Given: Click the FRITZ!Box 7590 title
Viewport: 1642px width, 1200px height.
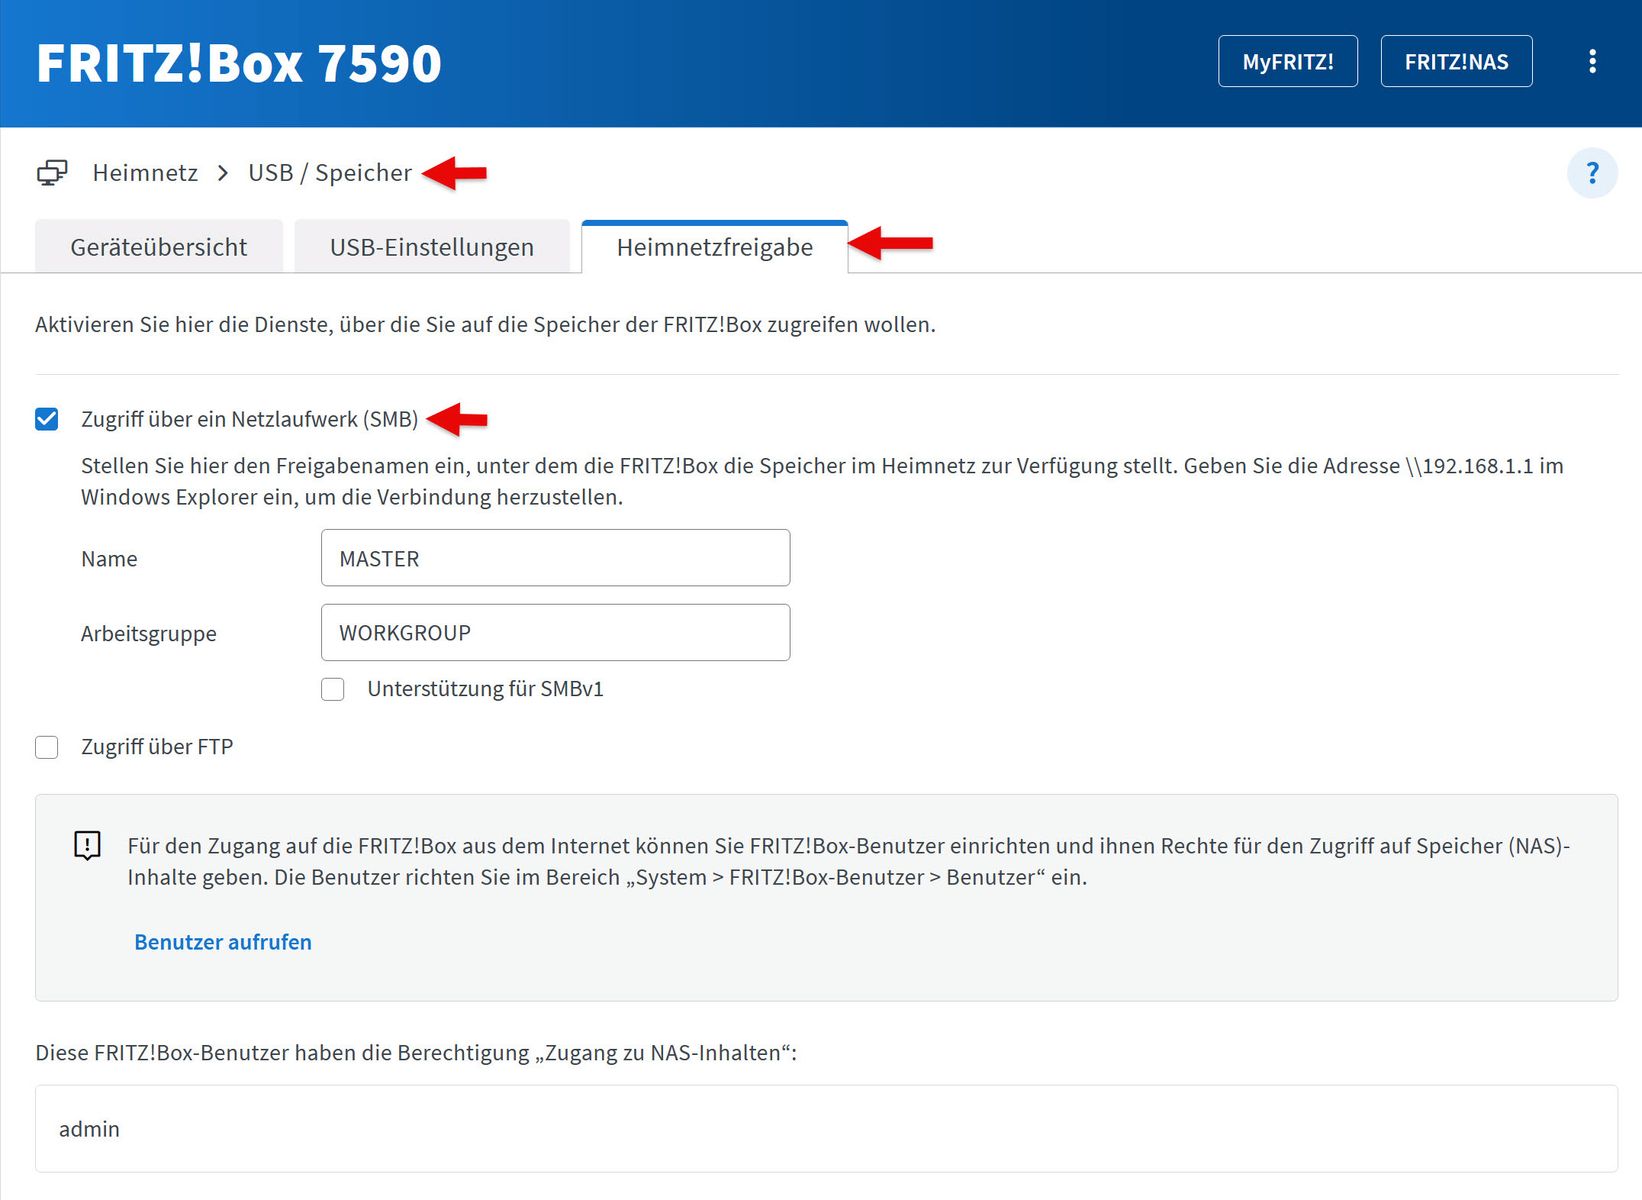Looking at the screenshot, I should click(238, 63).
